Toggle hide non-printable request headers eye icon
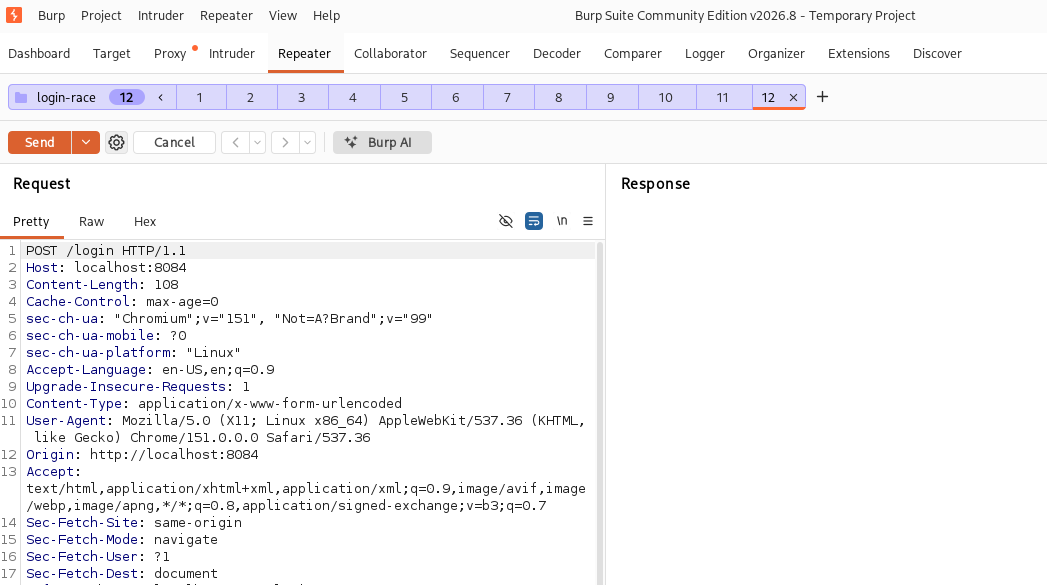This screenshot has width=1047, height=585. pos(505,221)
